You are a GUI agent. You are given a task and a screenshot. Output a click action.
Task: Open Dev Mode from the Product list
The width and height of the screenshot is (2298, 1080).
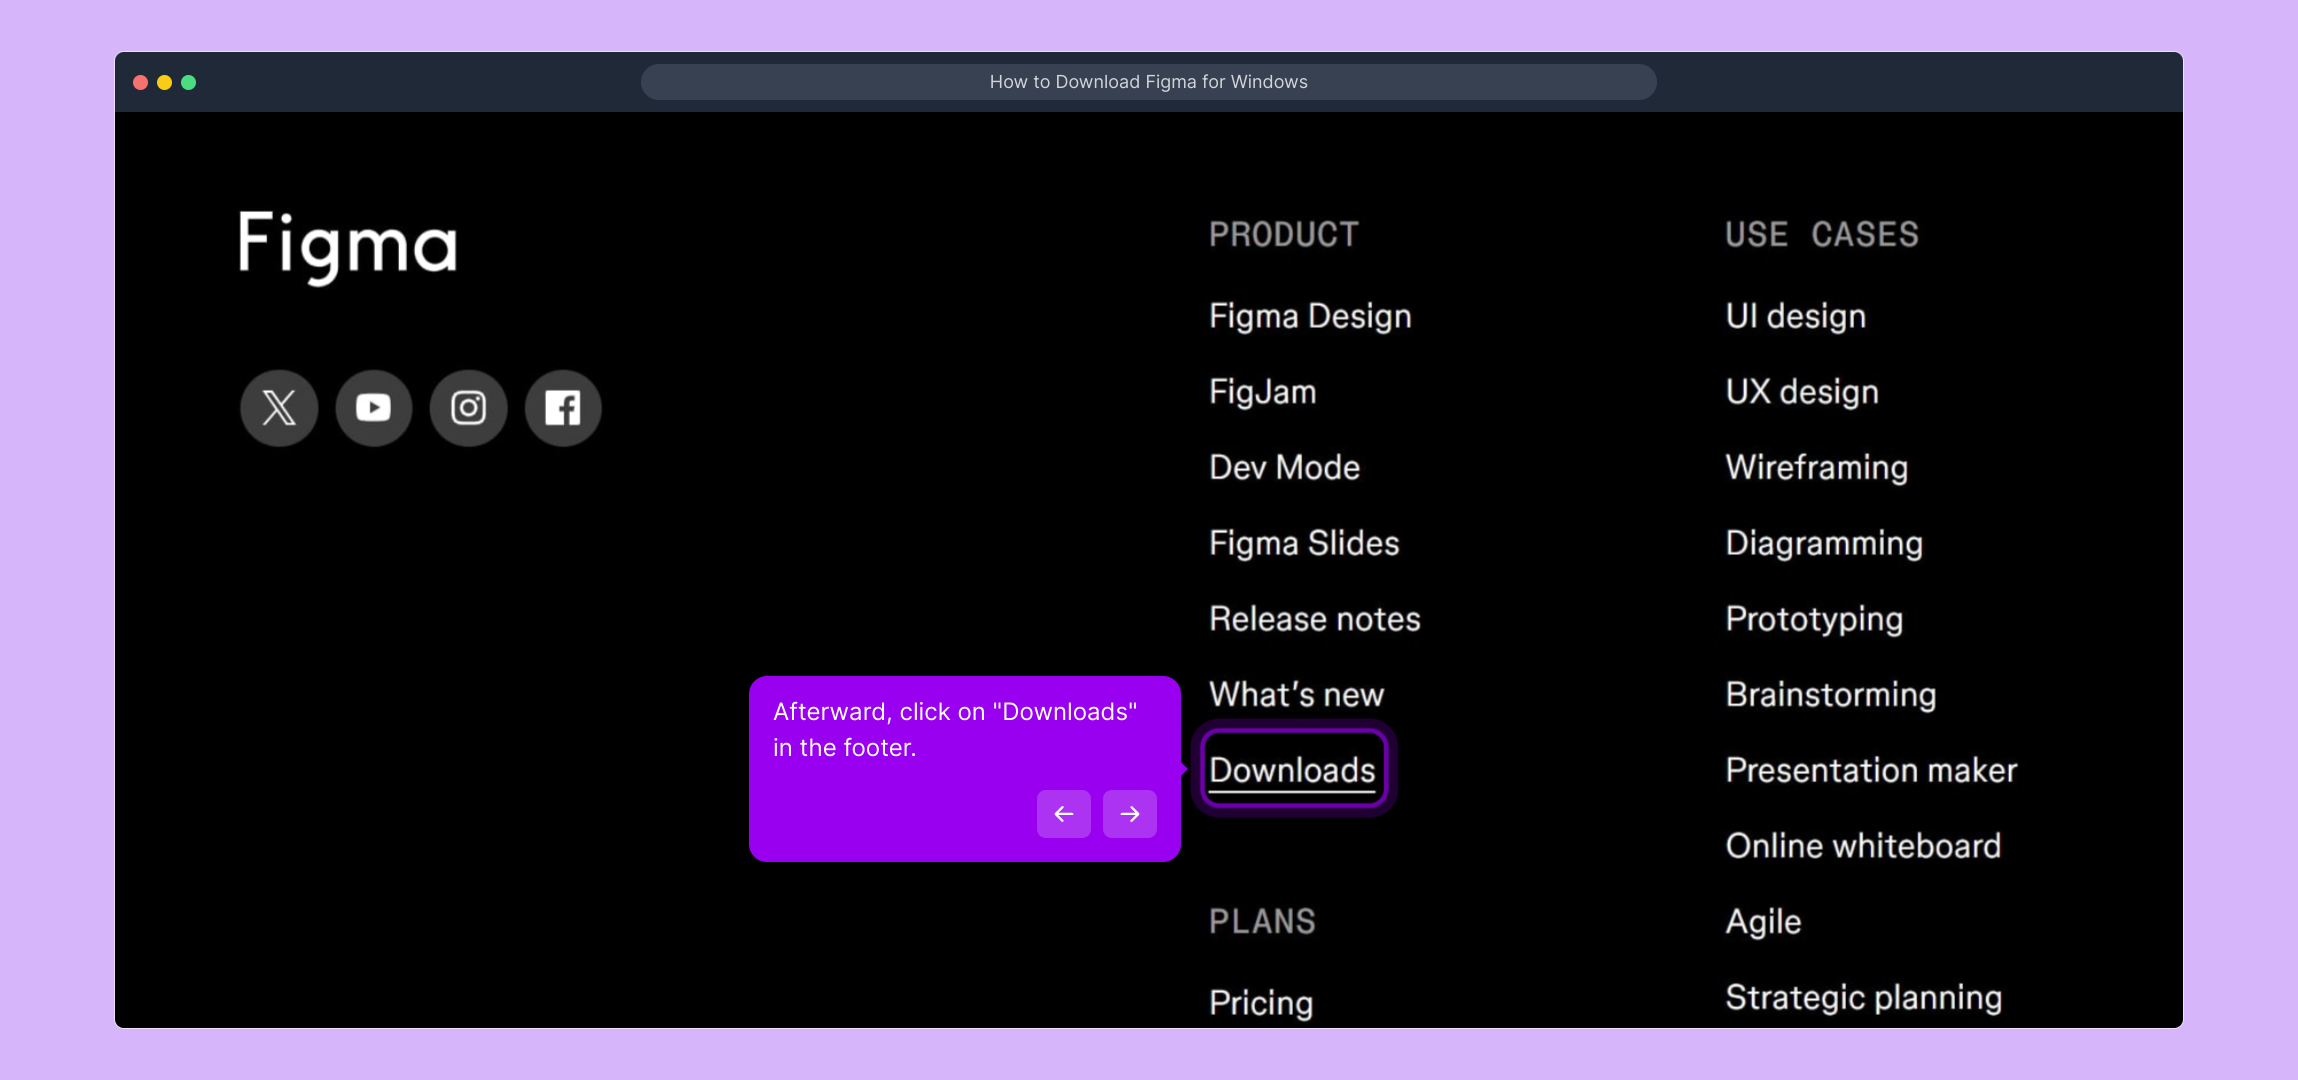point(1284,468)
